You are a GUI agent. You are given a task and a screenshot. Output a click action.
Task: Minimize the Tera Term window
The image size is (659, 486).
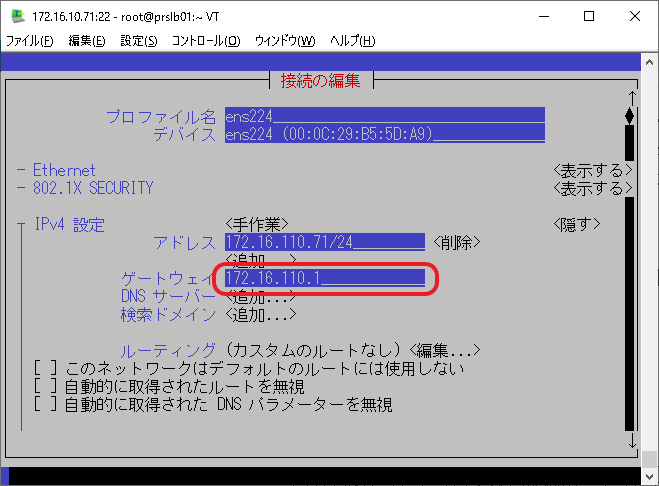pyautogui.click(x=544, y=16)
